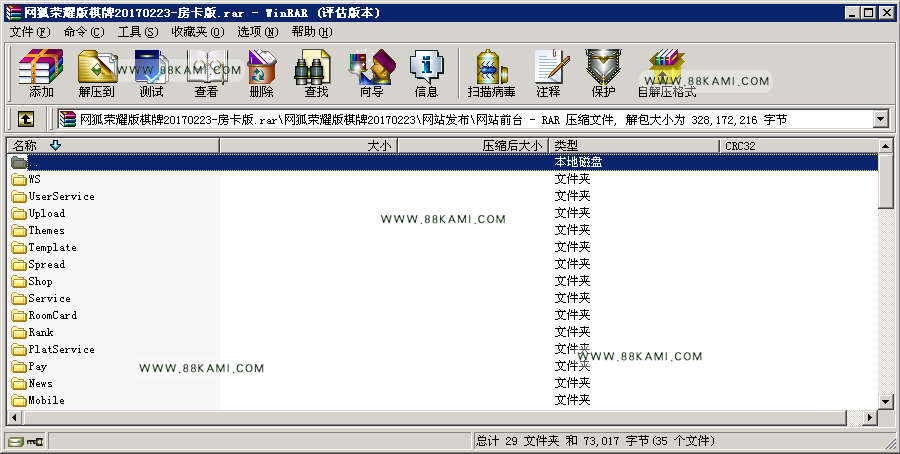Select the Service folder name
900x454 pixels.
pos(49,298)
